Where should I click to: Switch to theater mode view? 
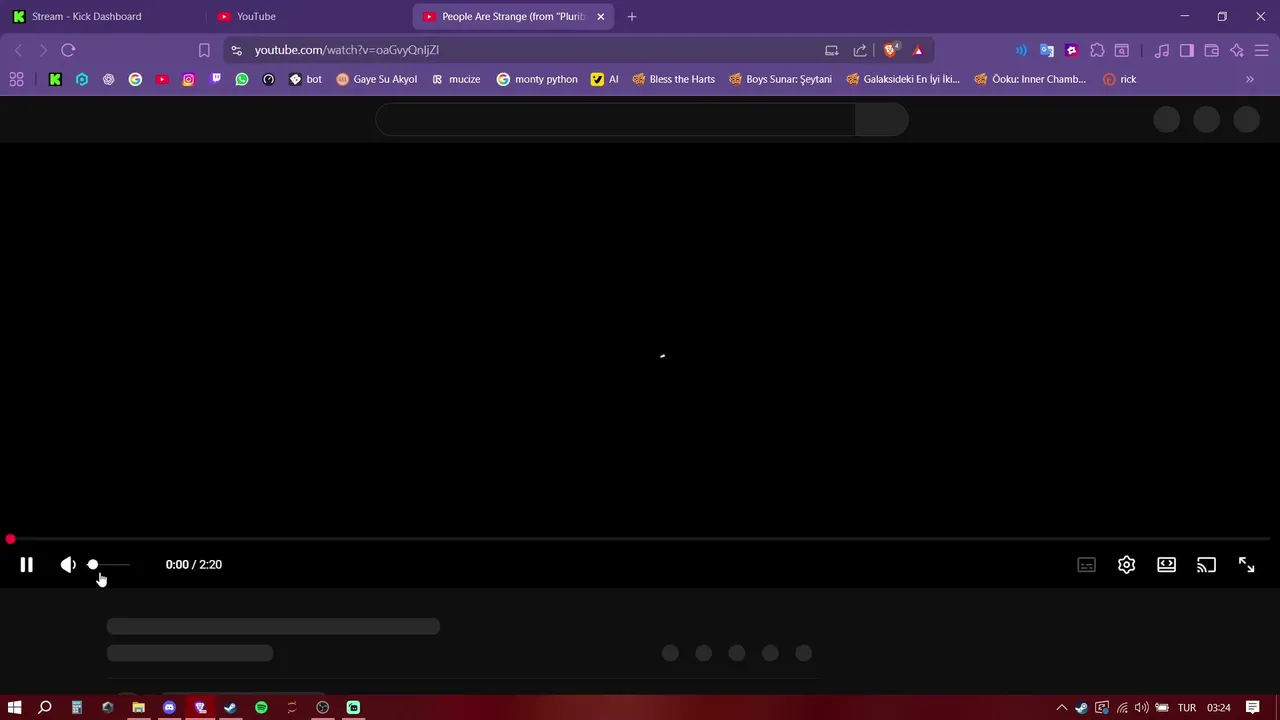point(1166,565)
